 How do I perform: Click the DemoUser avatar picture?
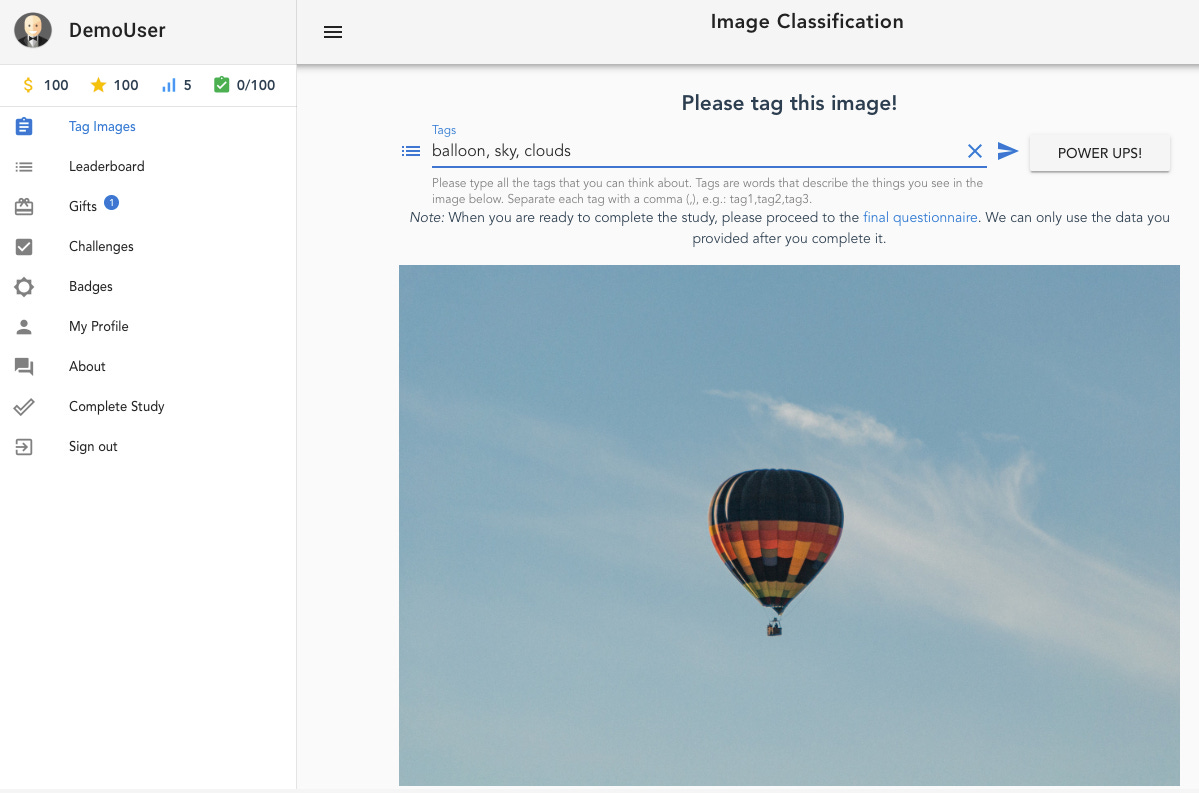point(33,31)
